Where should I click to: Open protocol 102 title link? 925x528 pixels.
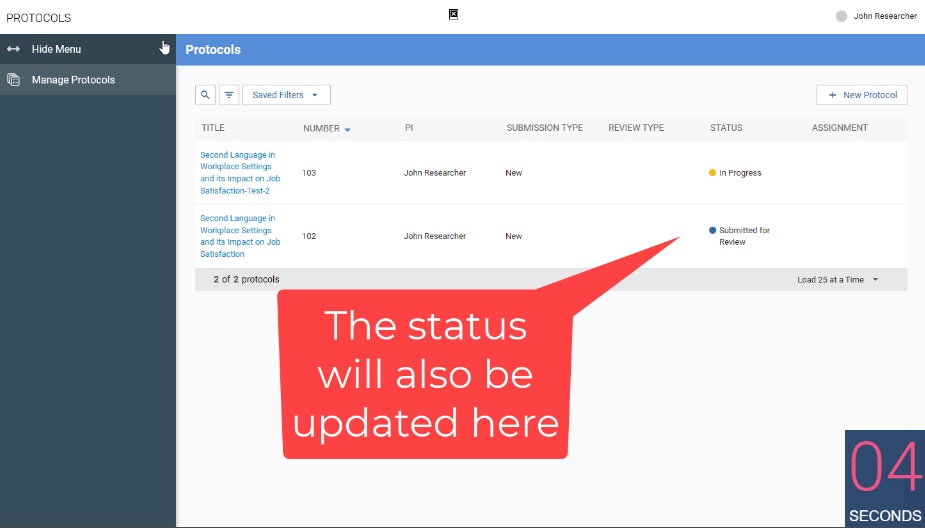pyautogui.click(x=240, y=236)
